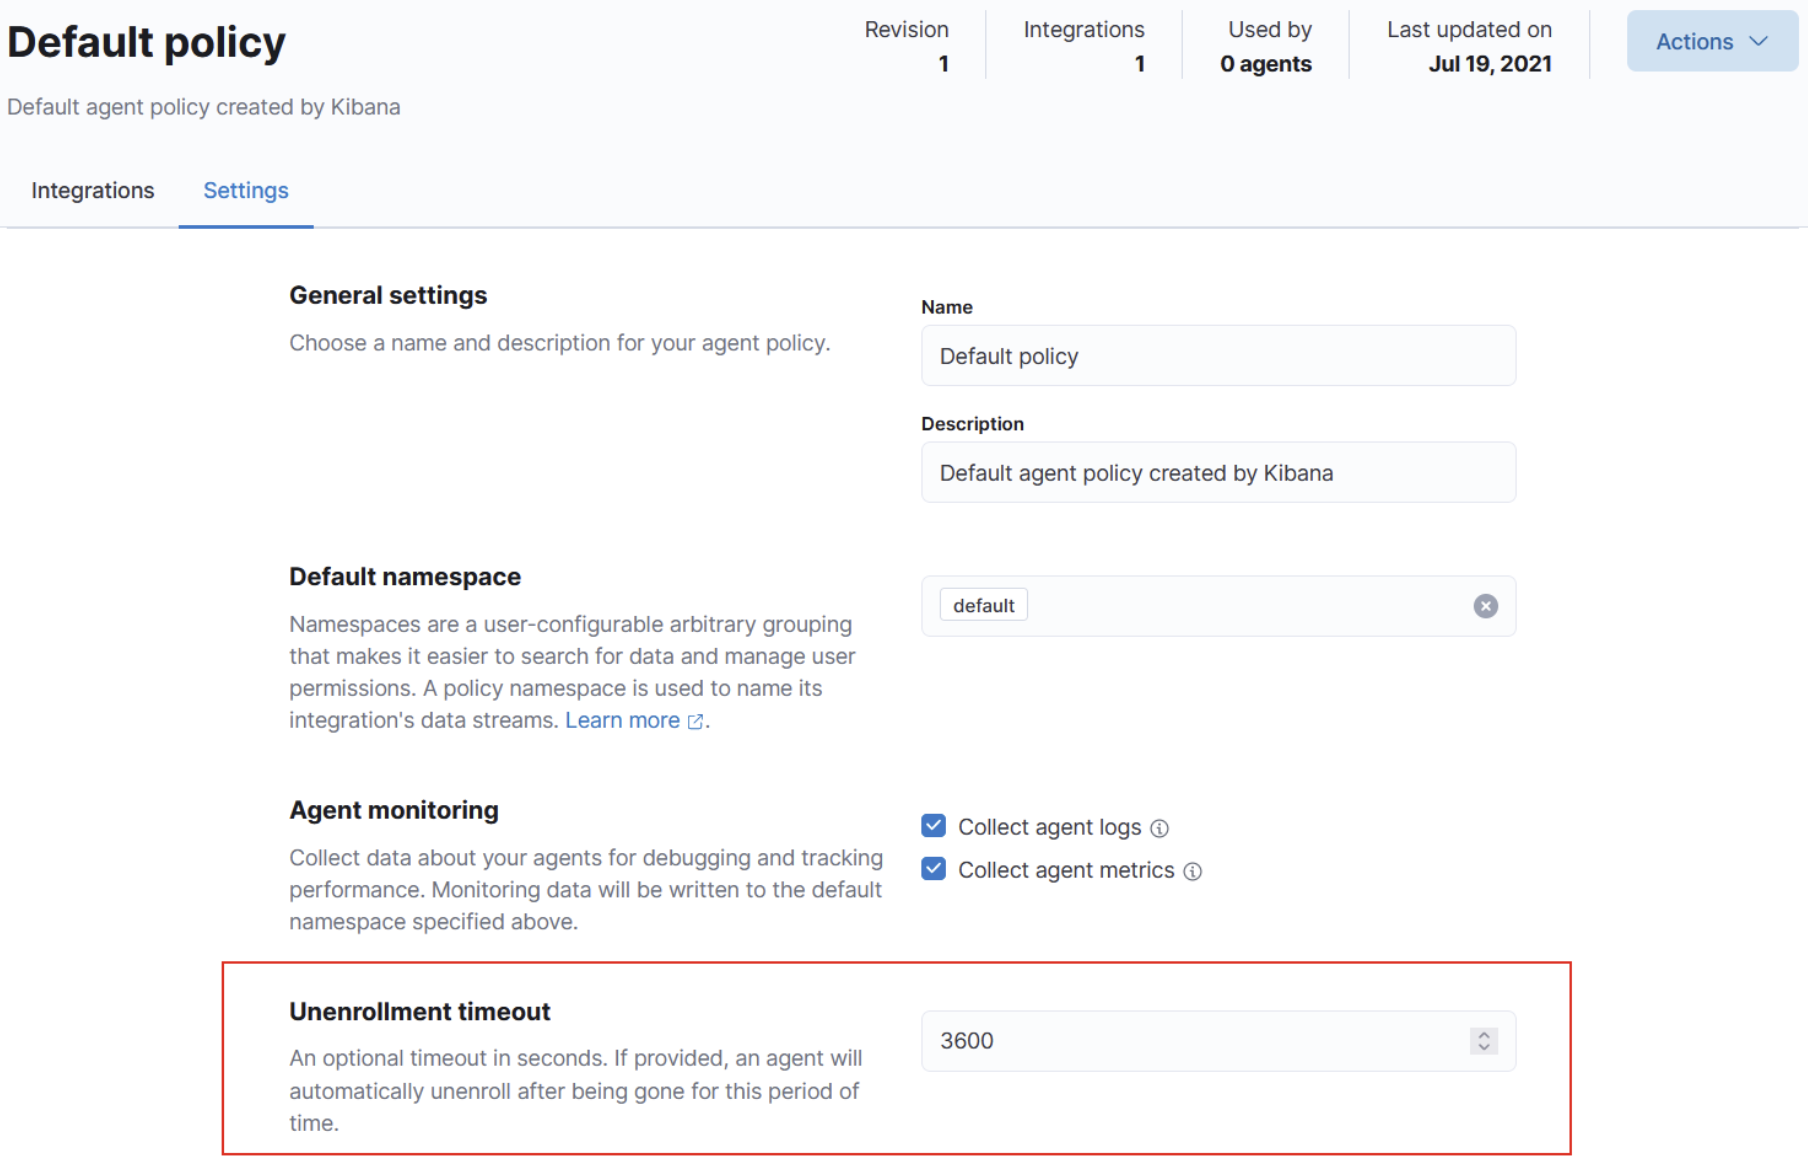This screenshot has width=1808, height=1172.
Task: Open the Actions dropdown menu
Action: (1694, 41)
